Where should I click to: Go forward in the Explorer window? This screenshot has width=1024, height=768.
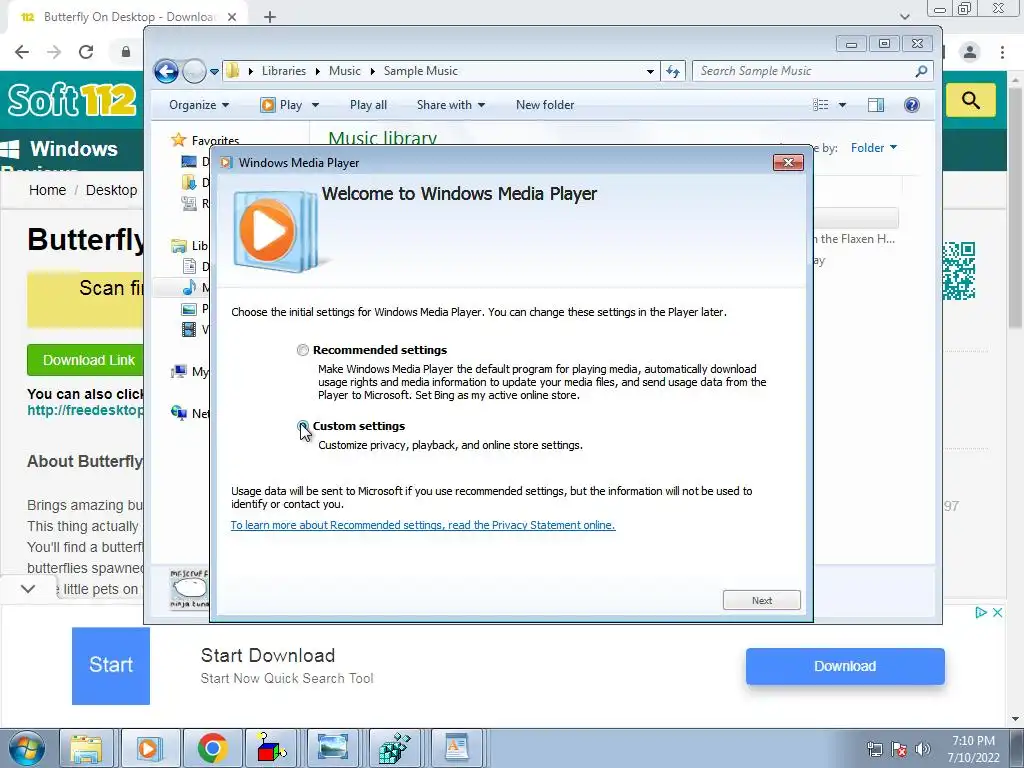194,71
